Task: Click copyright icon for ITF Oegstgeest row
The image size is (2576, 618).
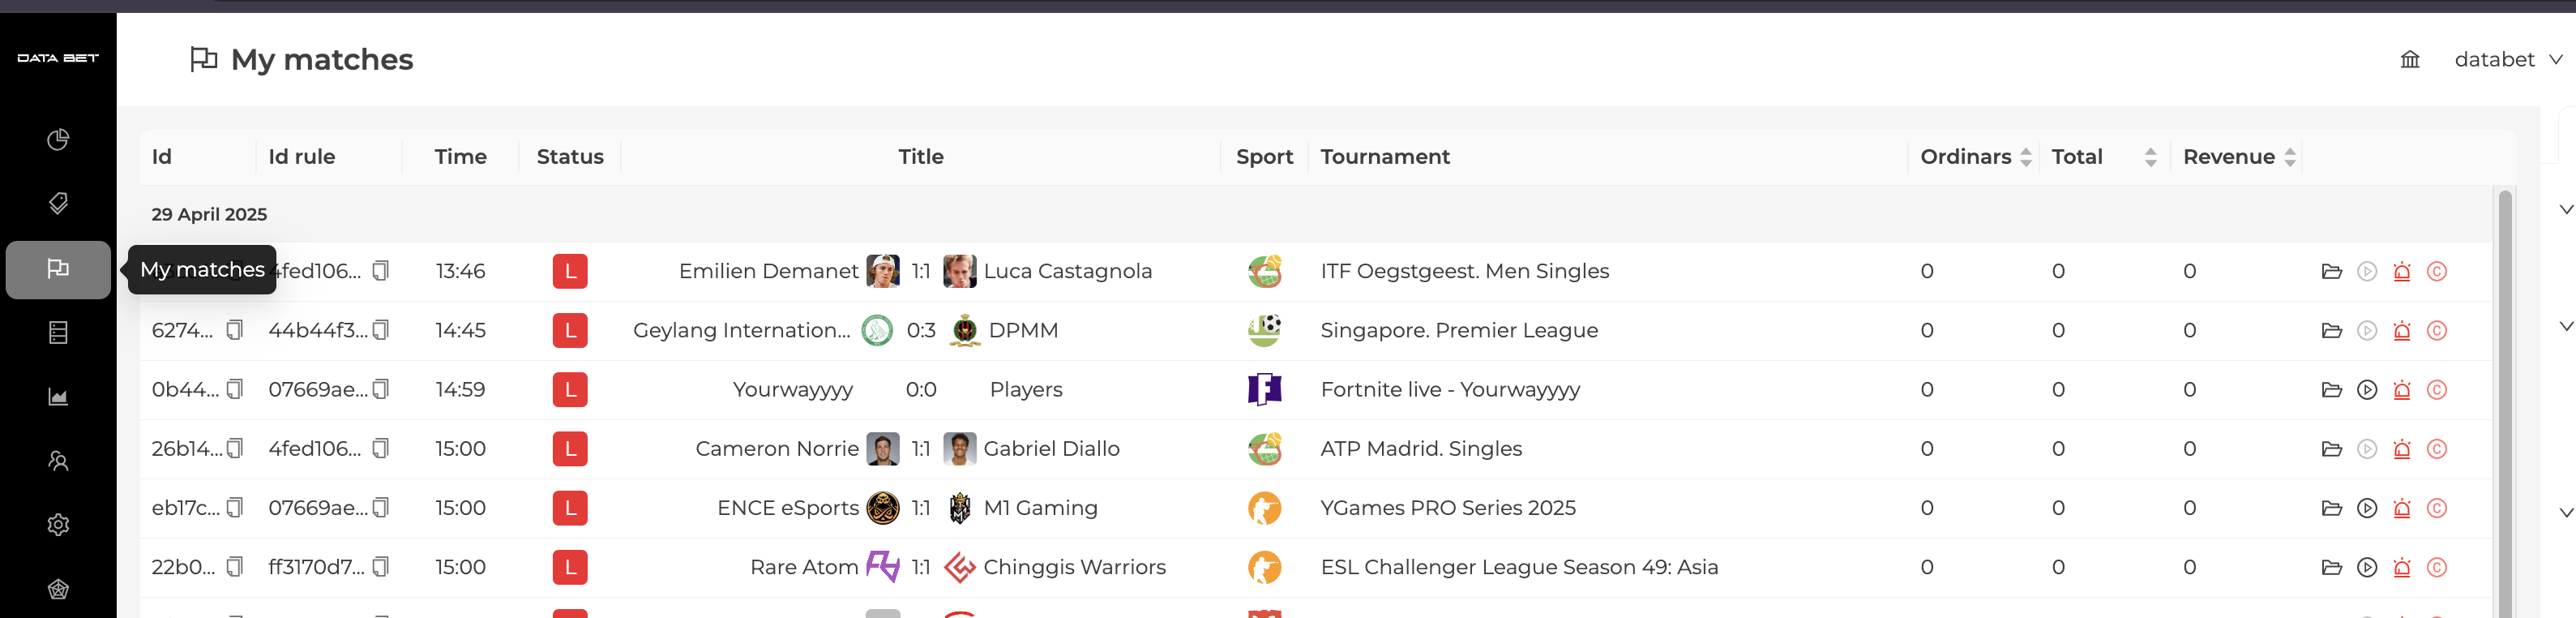Action: [x=2436, y=271]
